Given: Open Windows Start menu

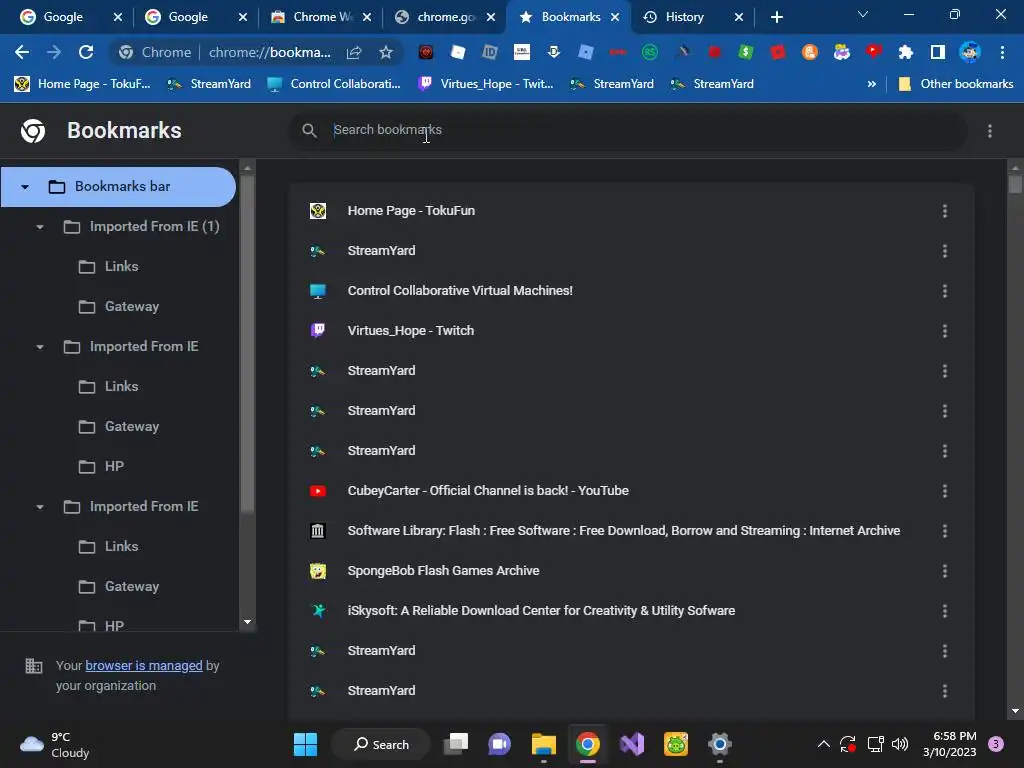Looking at the screenshot, I should [305, 744].
